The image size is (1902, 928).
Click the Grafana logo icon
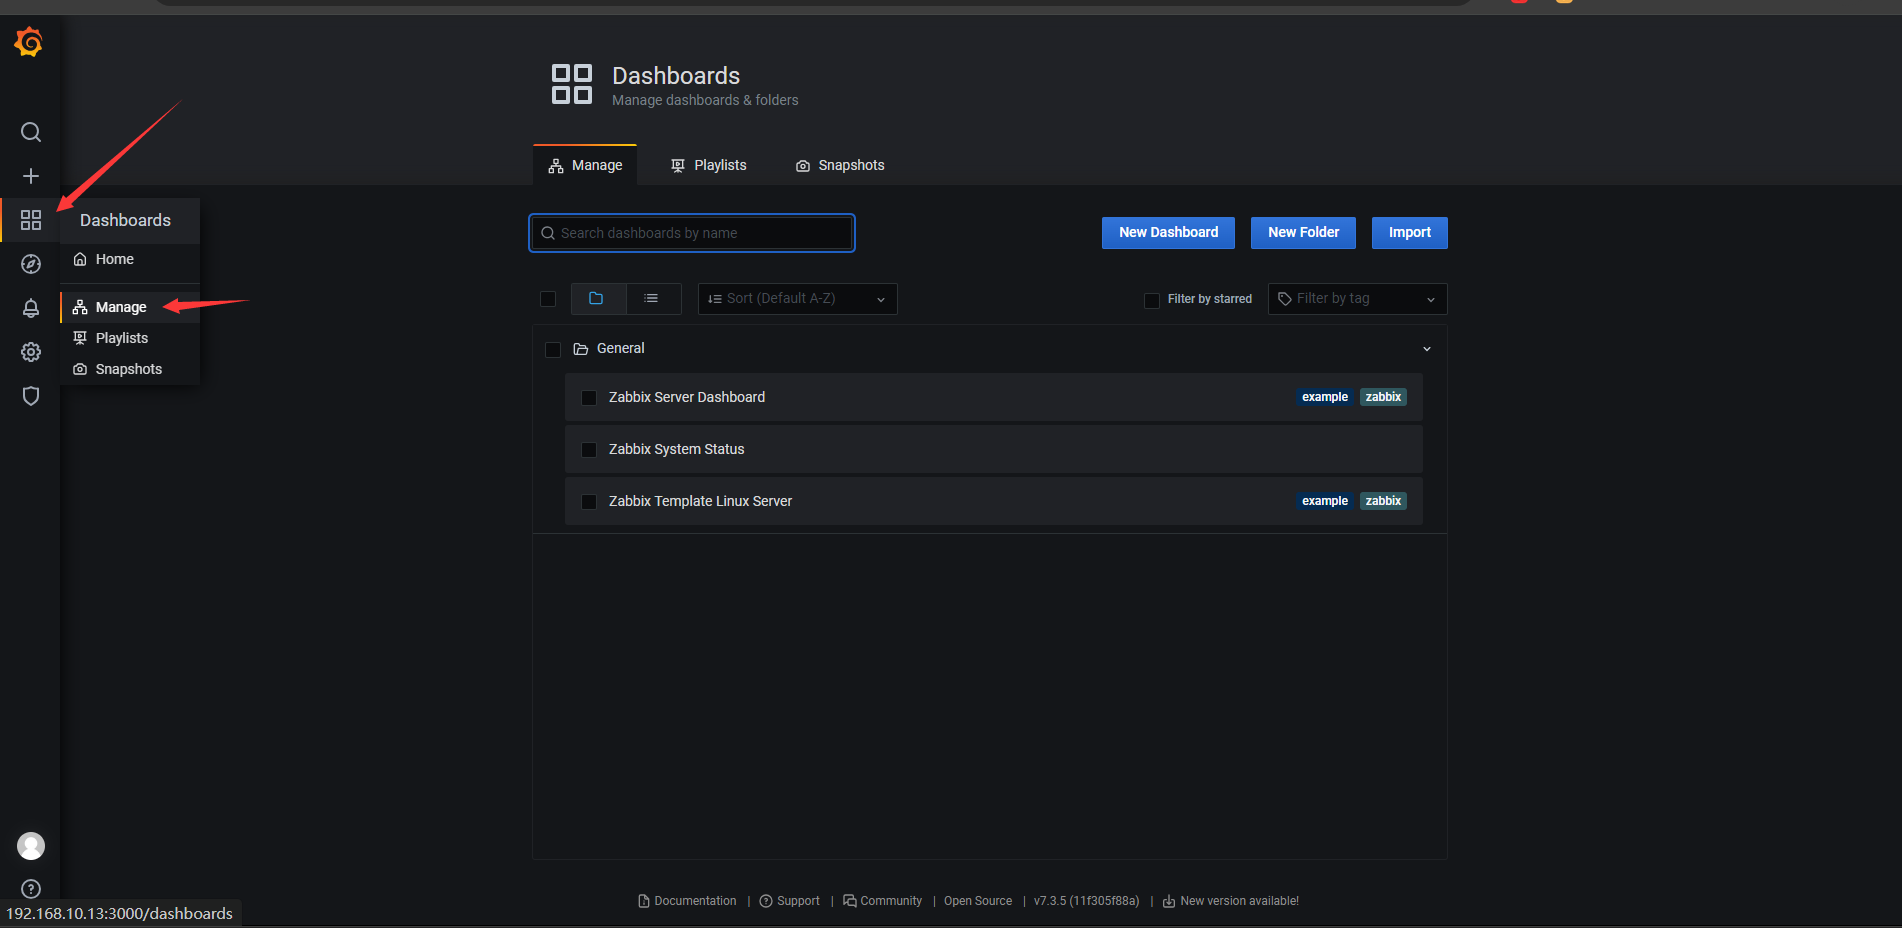tap(29, 42)
